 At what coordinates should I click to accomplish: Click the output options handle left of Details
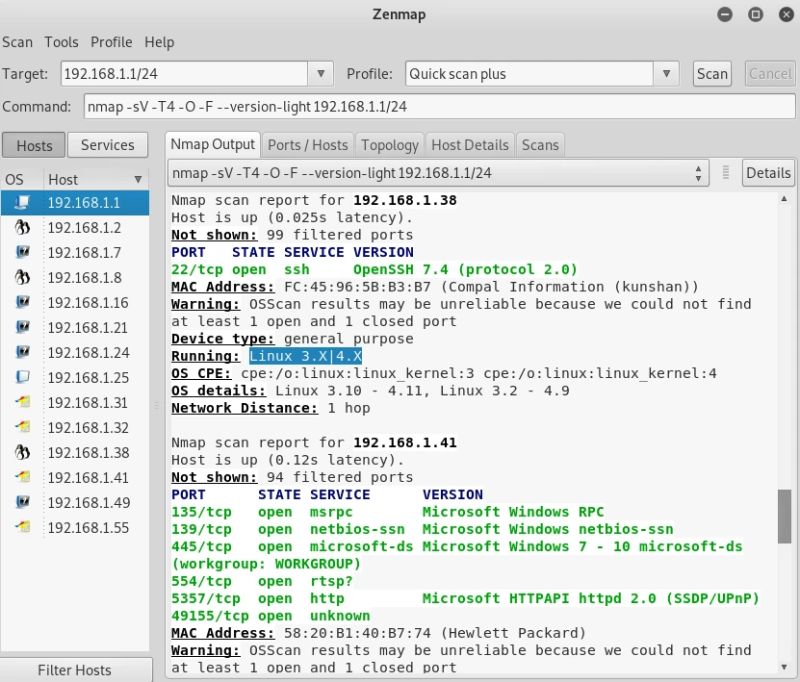click(726, 172)
